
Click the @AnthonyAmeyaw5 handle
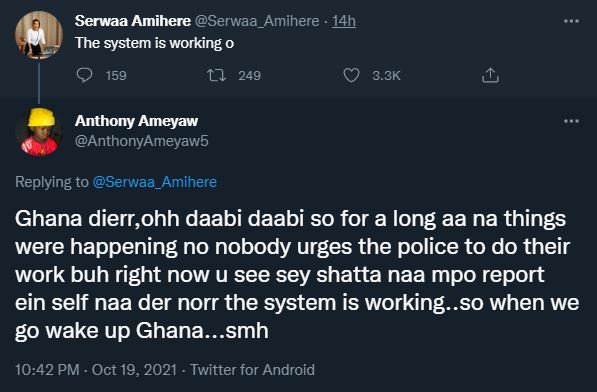point(142,141)
